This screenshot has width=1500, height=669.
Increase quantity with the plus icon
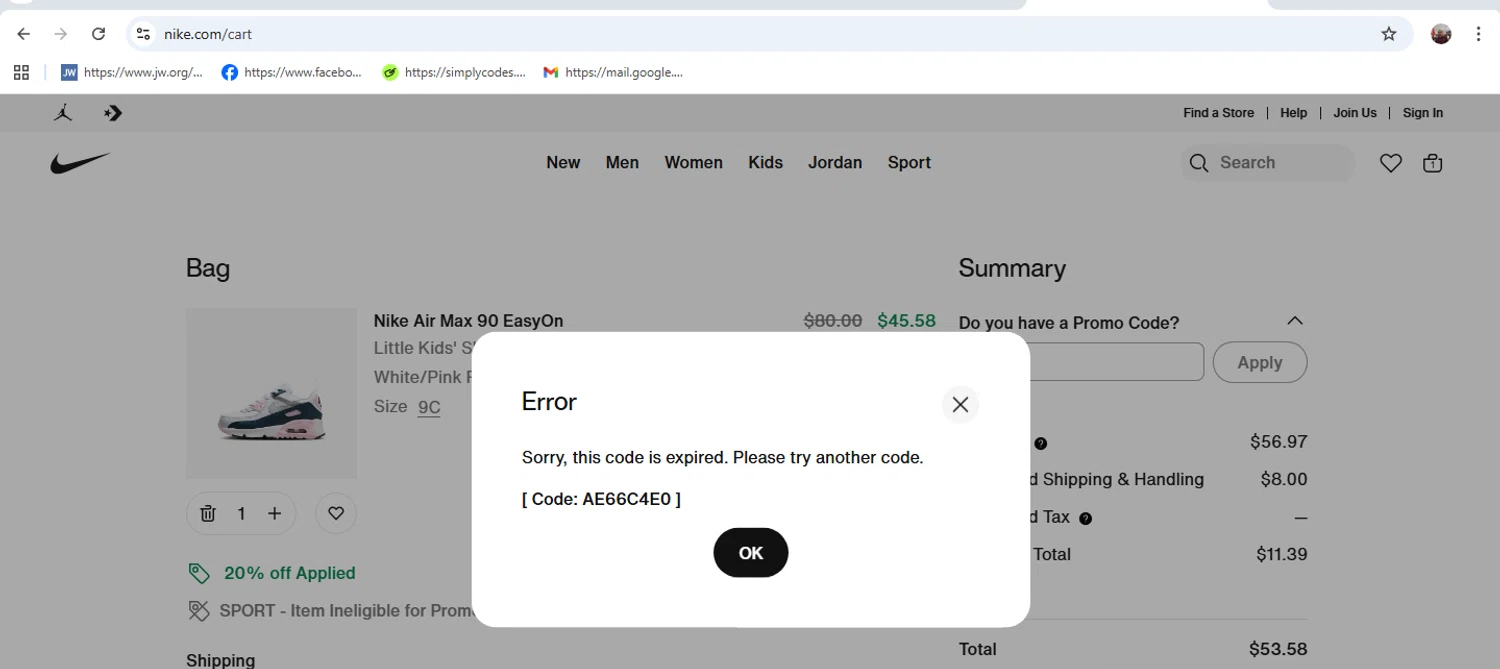274,514
